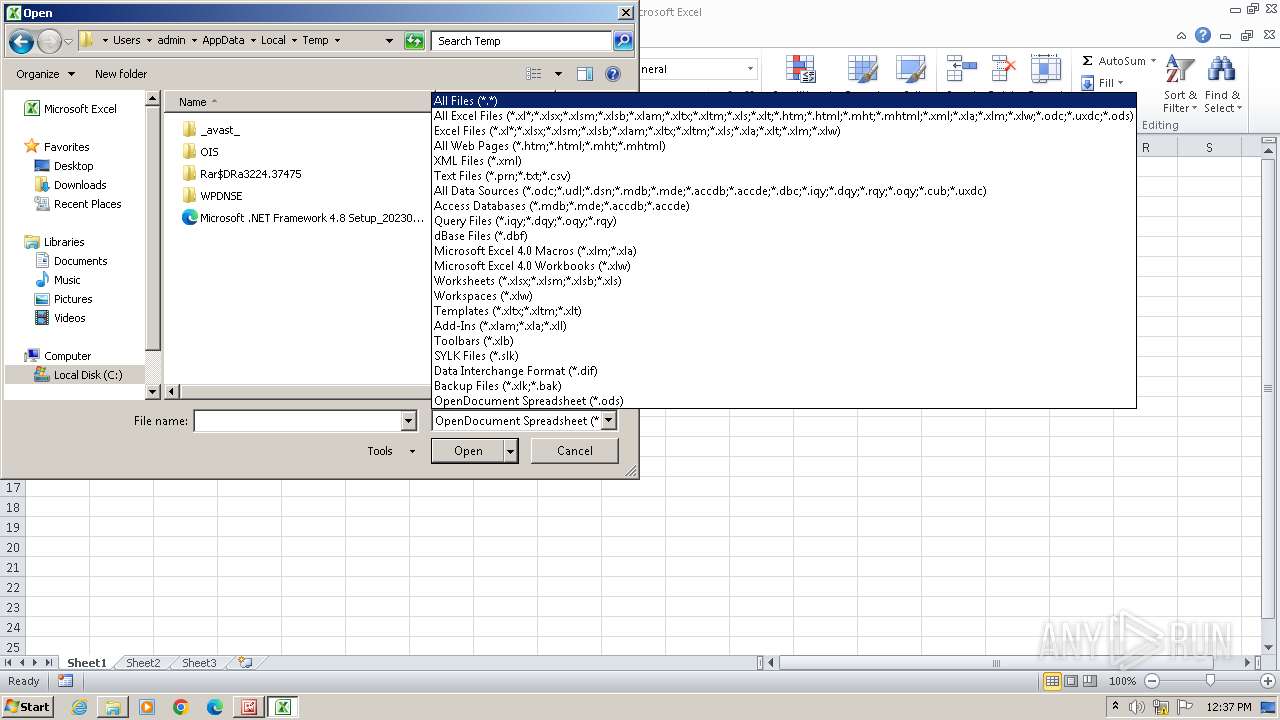Click Format as Table icon in ribbon
Screen dimensions: 1280x720
click(862, 69)
